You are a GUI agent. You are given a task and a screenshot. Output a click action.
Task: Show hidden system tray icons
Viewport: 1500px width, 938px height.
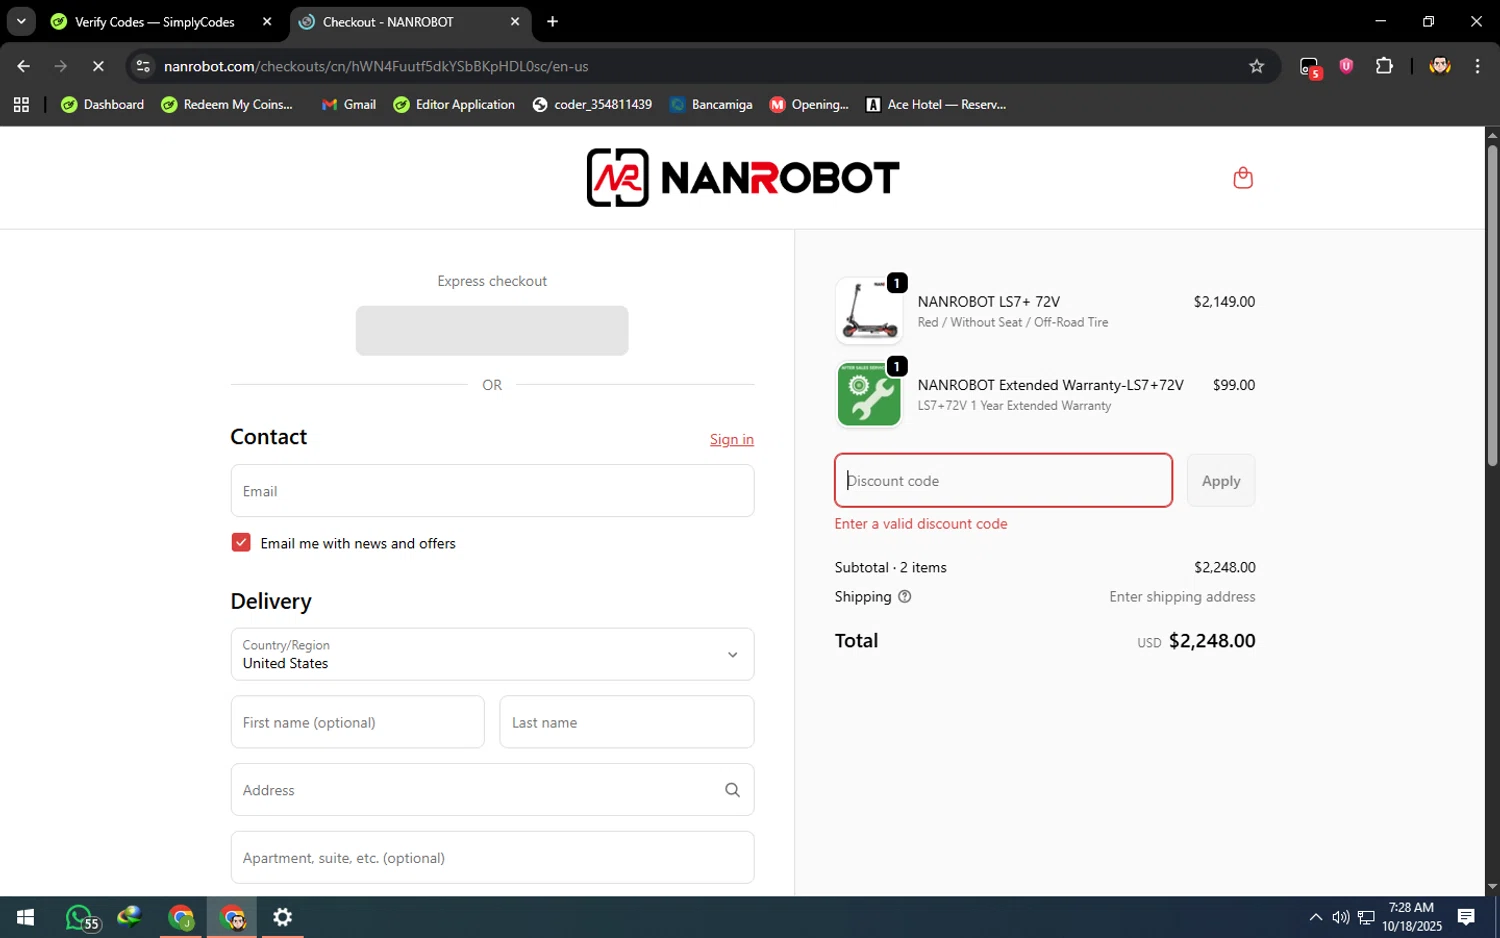1316,917
